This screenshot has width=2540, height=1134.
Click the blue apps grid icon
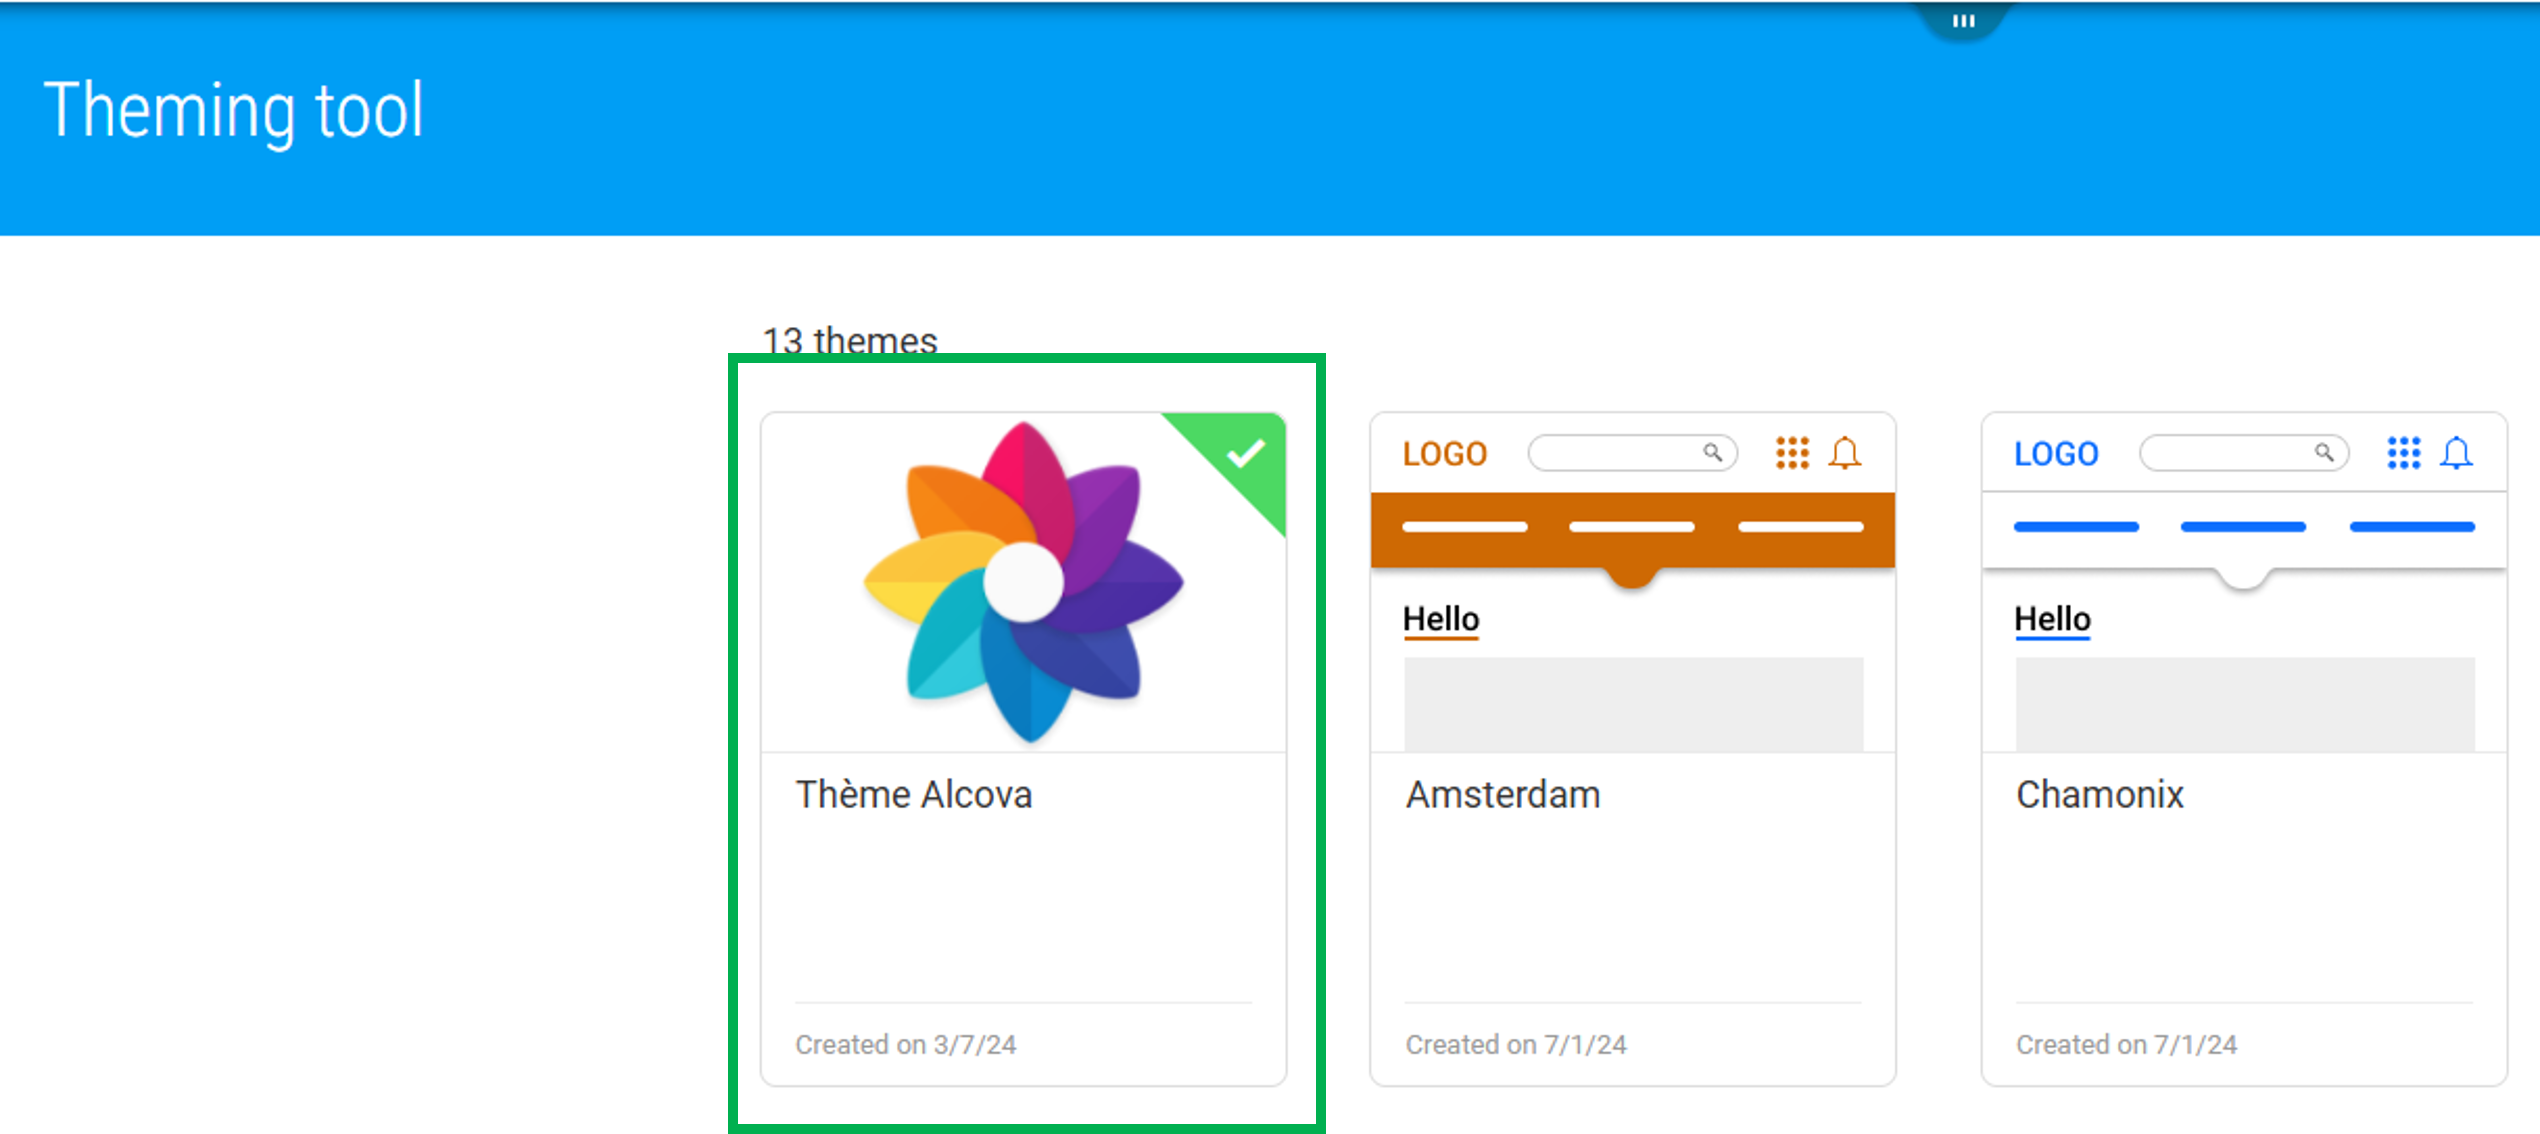[2403, 453]
